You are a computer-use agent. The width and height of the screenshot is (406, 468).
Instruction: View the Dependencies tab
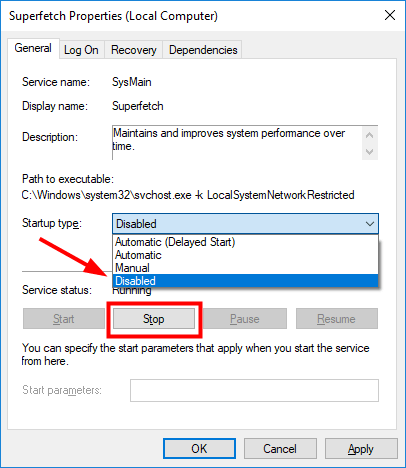pyautogui.click(x=203, y=50)
